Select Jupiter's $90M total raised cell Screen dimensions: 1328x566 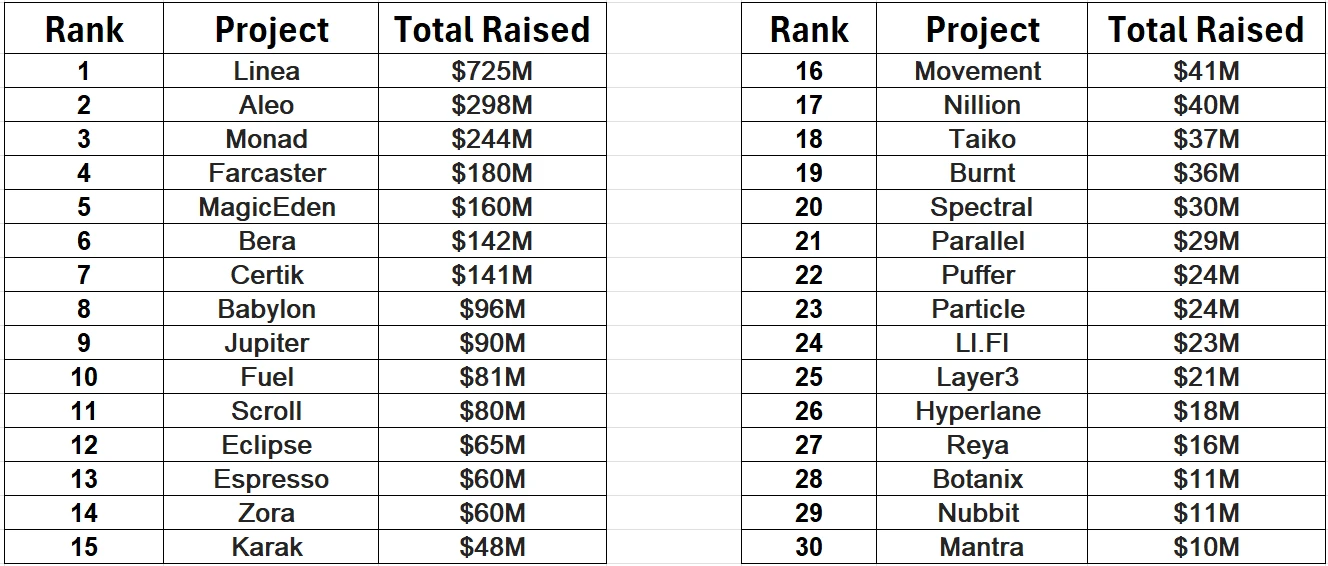tap(492, 344)
